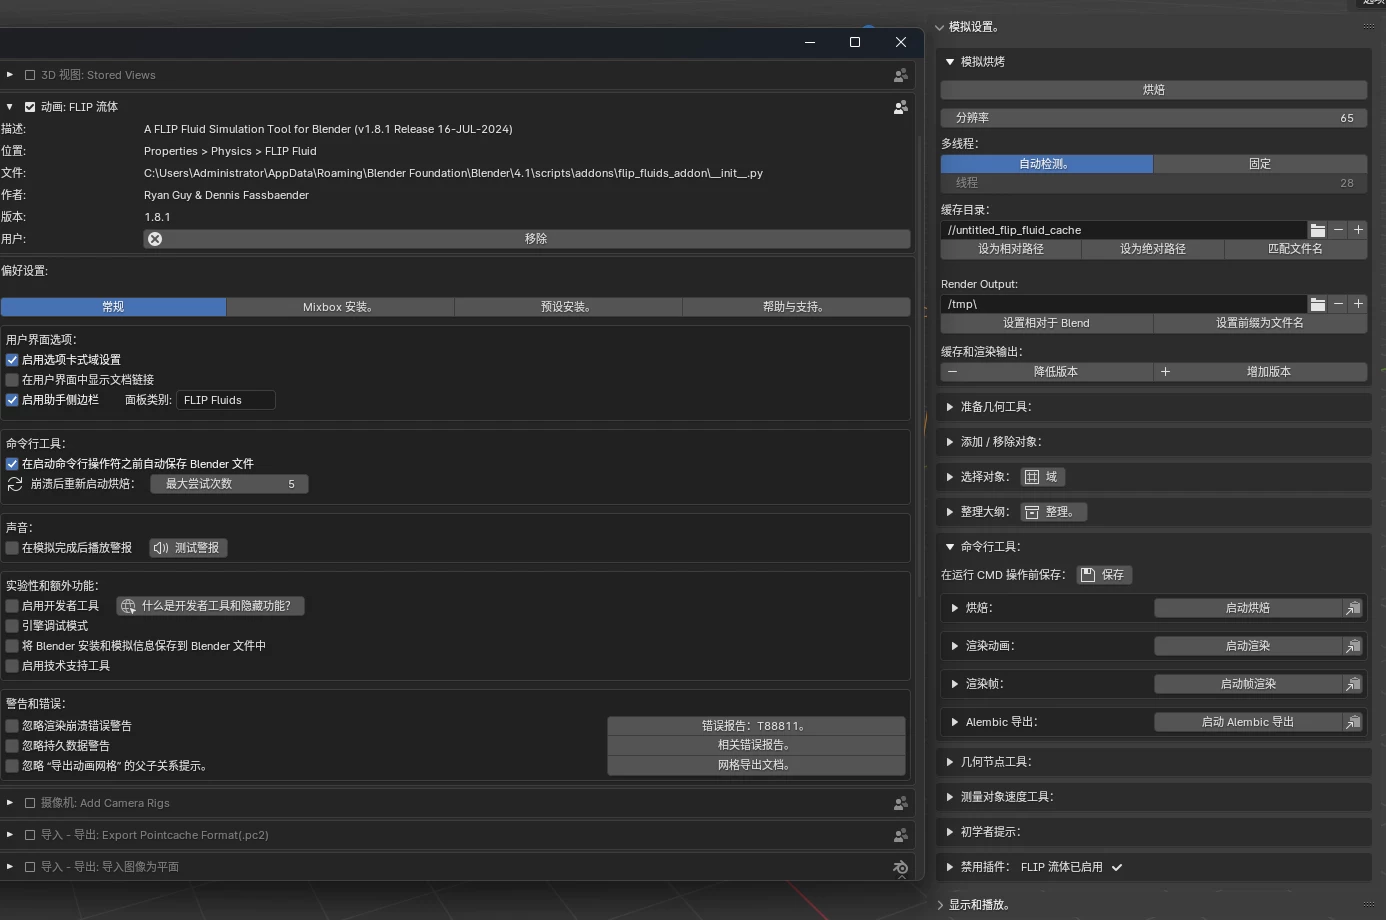1386x920 pixels.
Task: Select 固定 multithreading mode
Action: coord(1260,164)
